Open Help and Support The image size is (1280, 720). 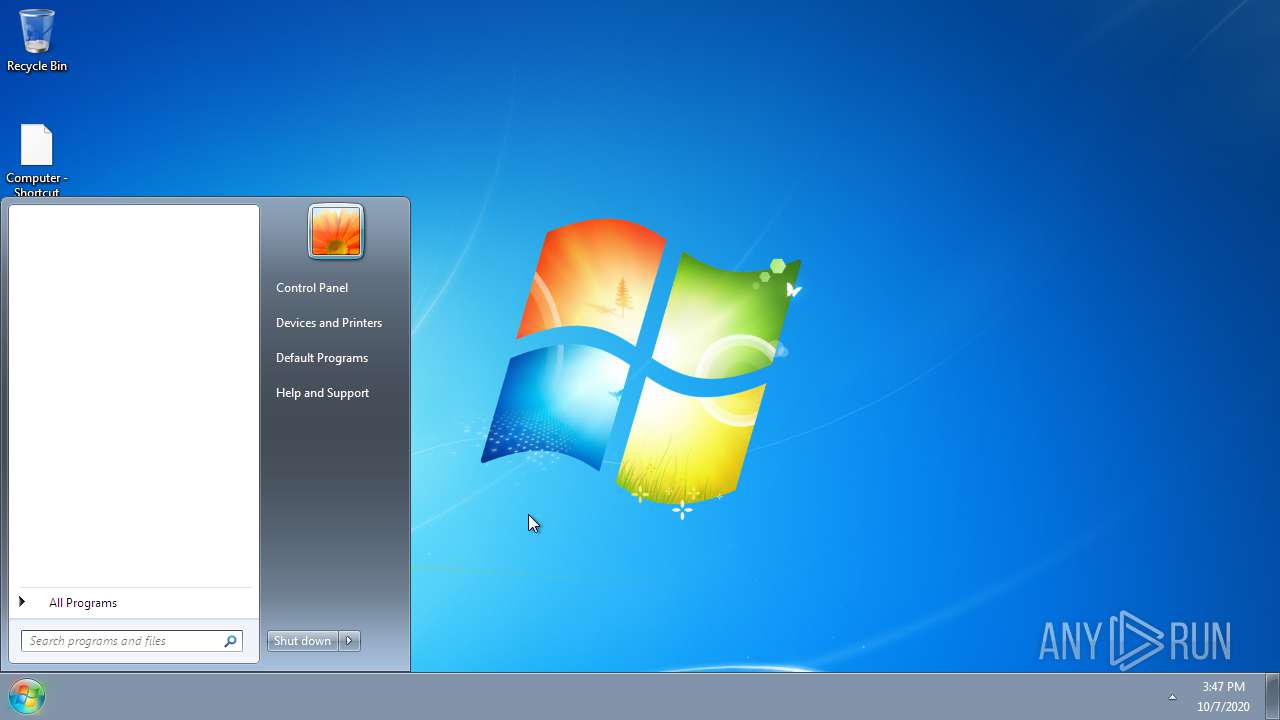(x=322, y=393)
